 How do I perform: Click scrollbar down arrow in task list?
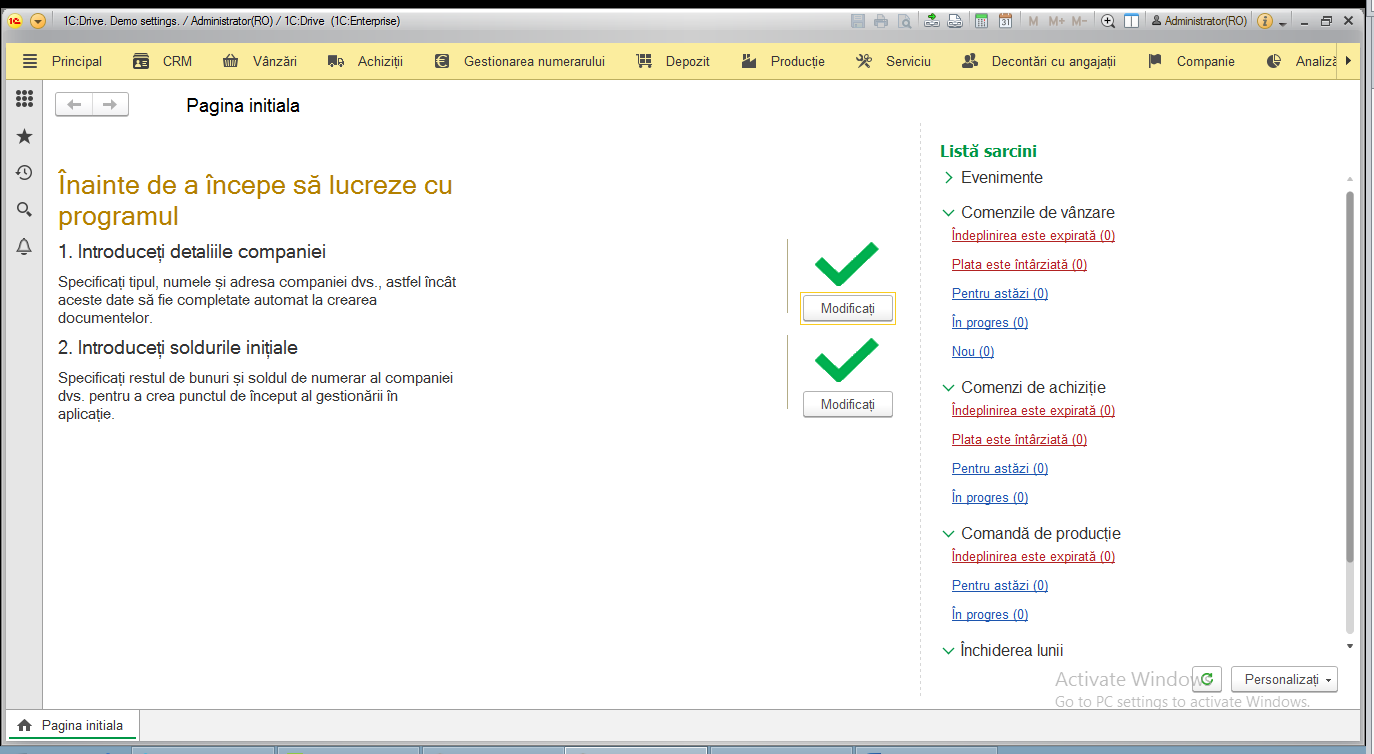(x=1350, y=646)
